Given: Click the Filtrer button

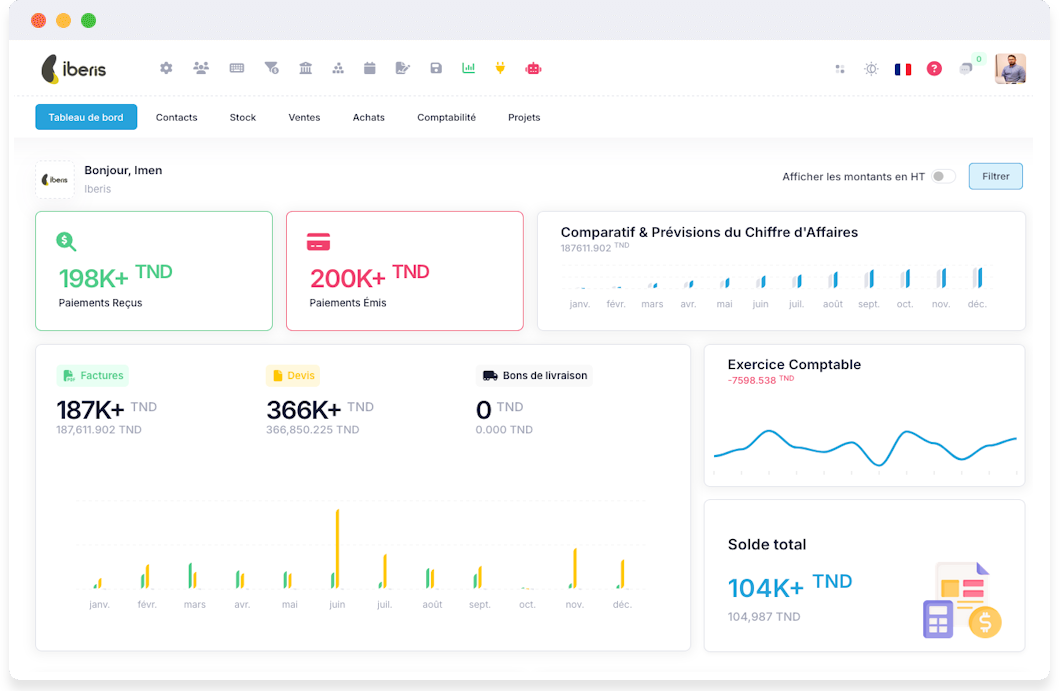Looking at the screenshot, I should click(x=995, y=176).
